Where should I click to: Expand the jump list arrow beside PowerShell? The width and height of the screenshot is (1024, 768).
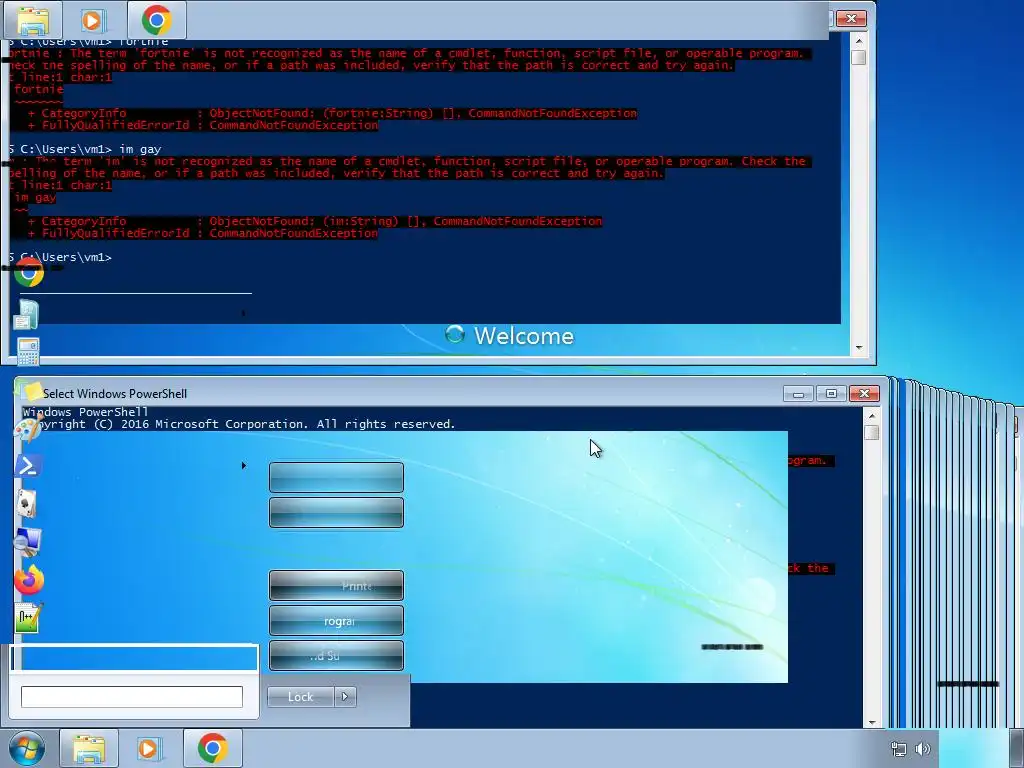point(244,466)
